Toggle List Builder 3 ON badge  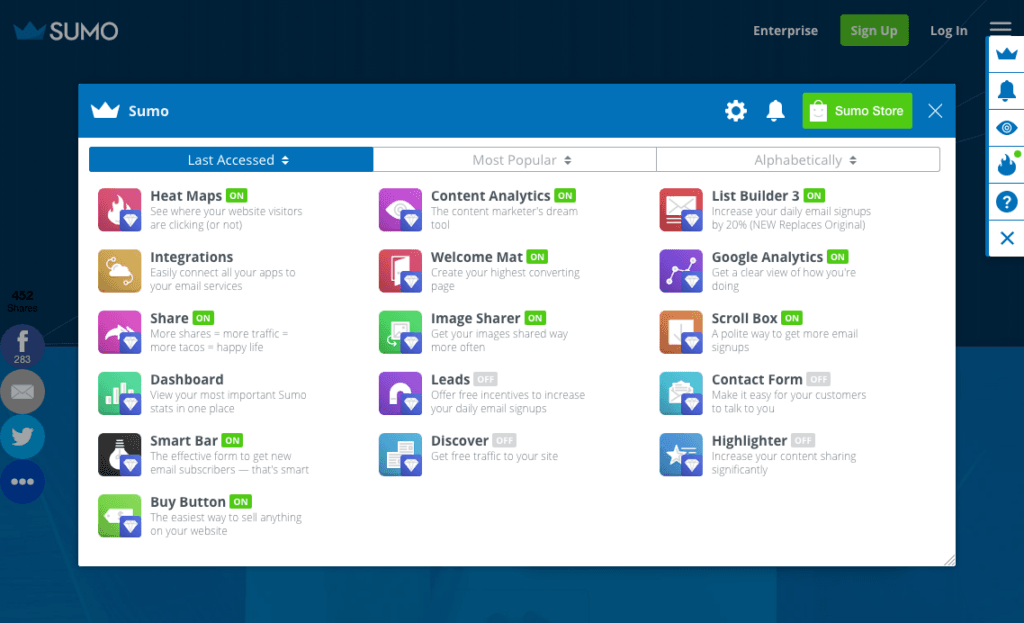tap(814, 195)
